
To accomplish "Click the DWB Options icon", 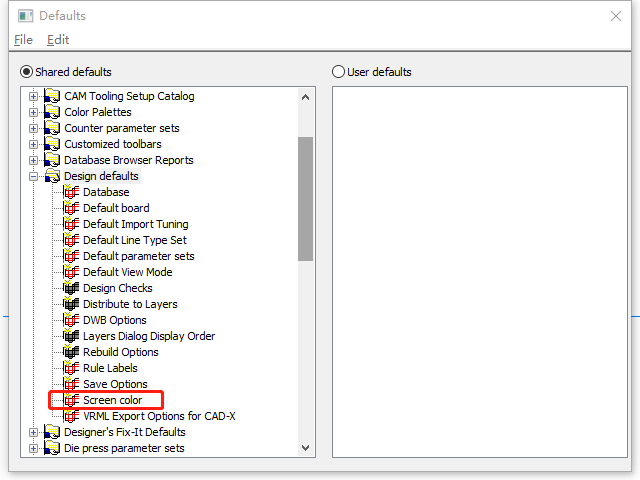I will tap(71, 320).
